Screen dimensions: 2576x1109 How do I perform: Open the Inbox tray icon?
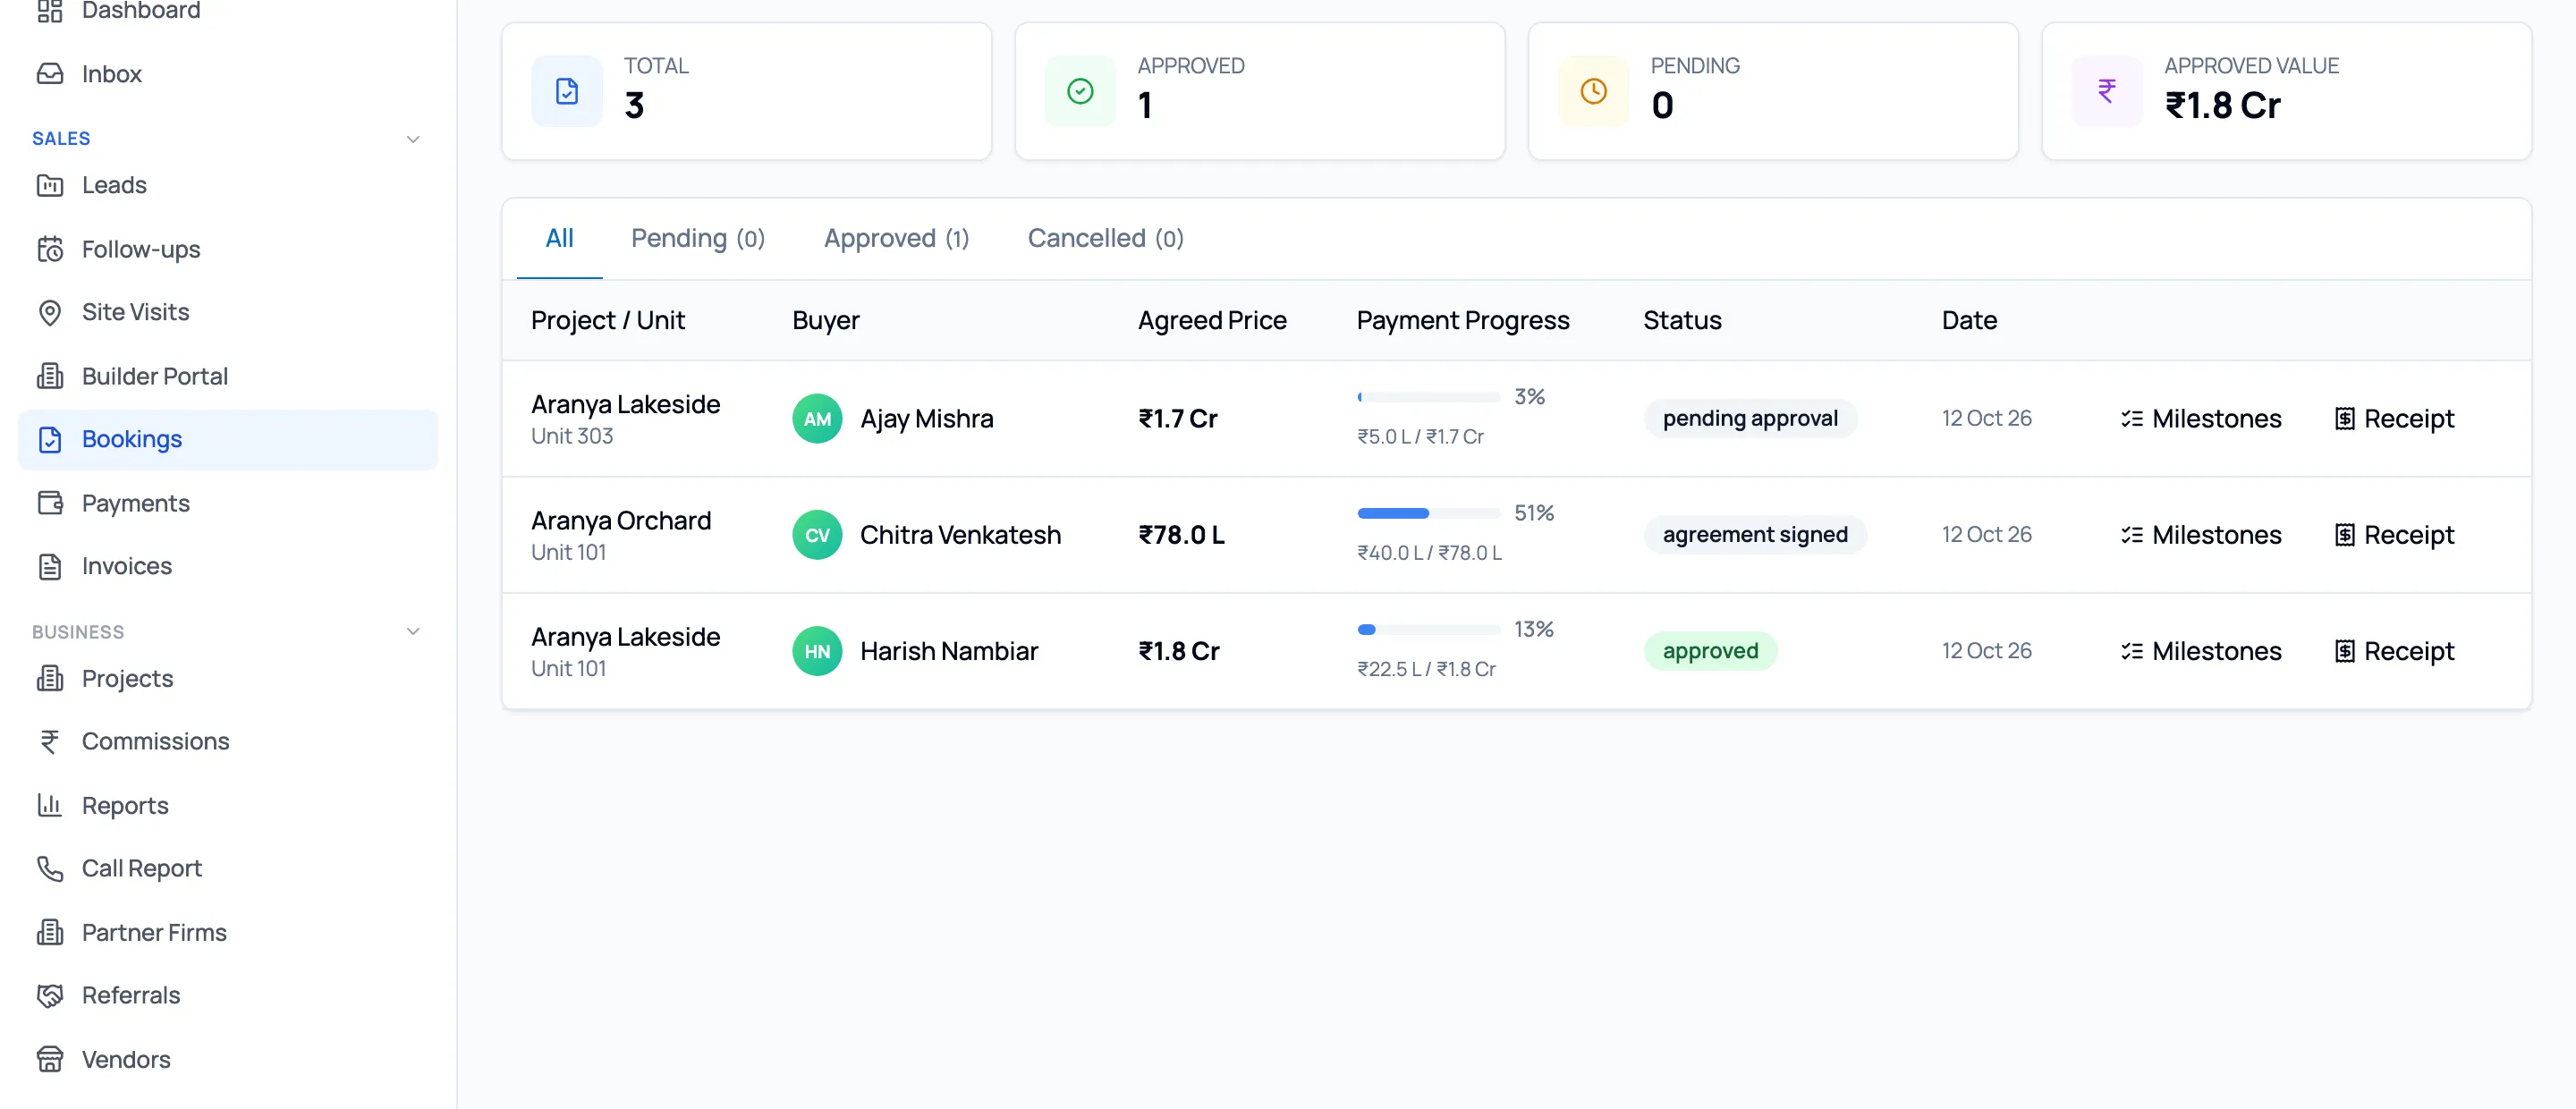coord(50,74)
